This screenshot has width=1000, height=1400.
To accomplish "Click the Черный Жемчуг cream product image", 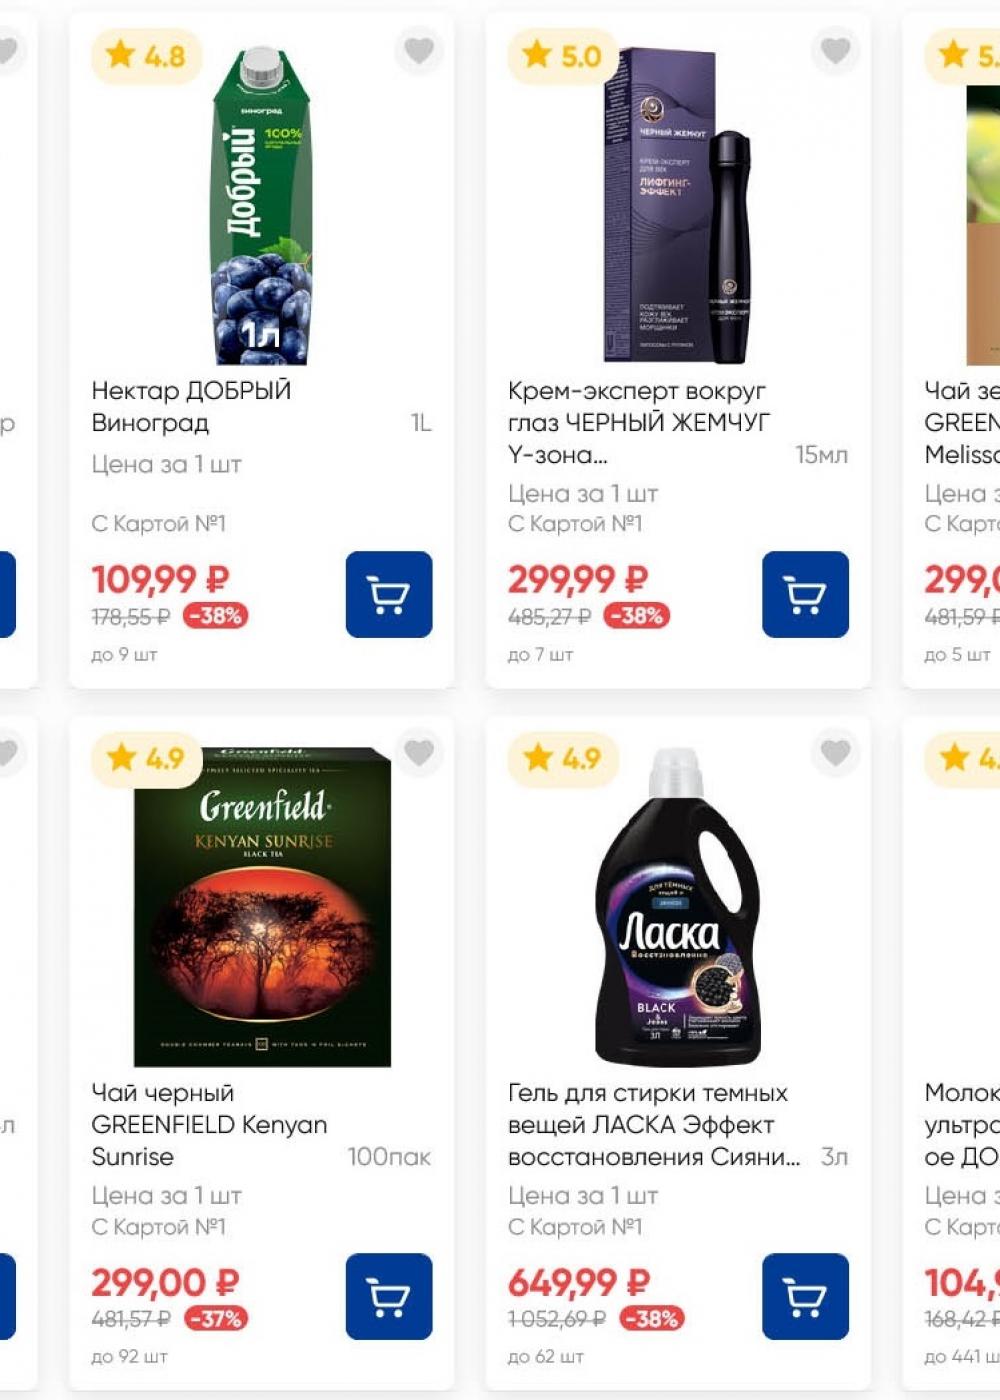I will pos(678,207).
